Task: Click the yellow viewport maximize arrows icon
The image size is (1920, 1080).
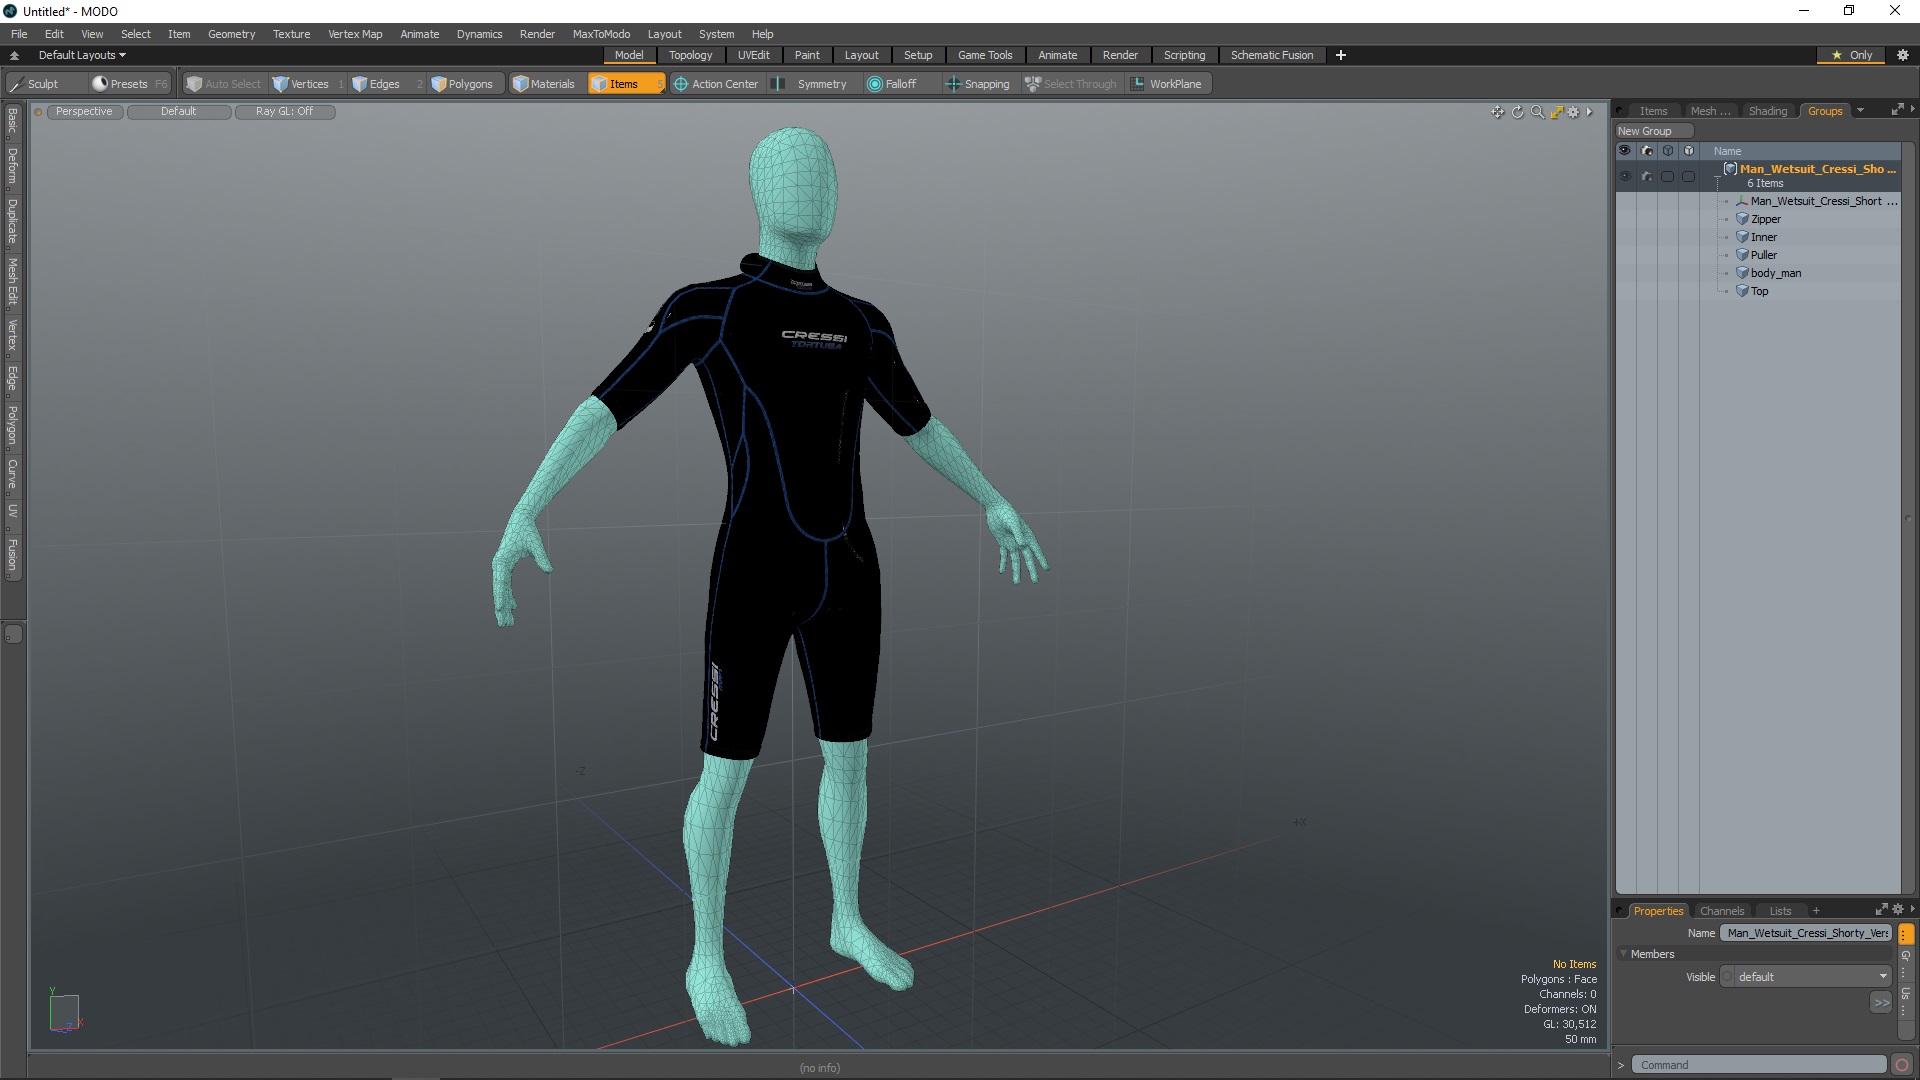Action: 1556,112
